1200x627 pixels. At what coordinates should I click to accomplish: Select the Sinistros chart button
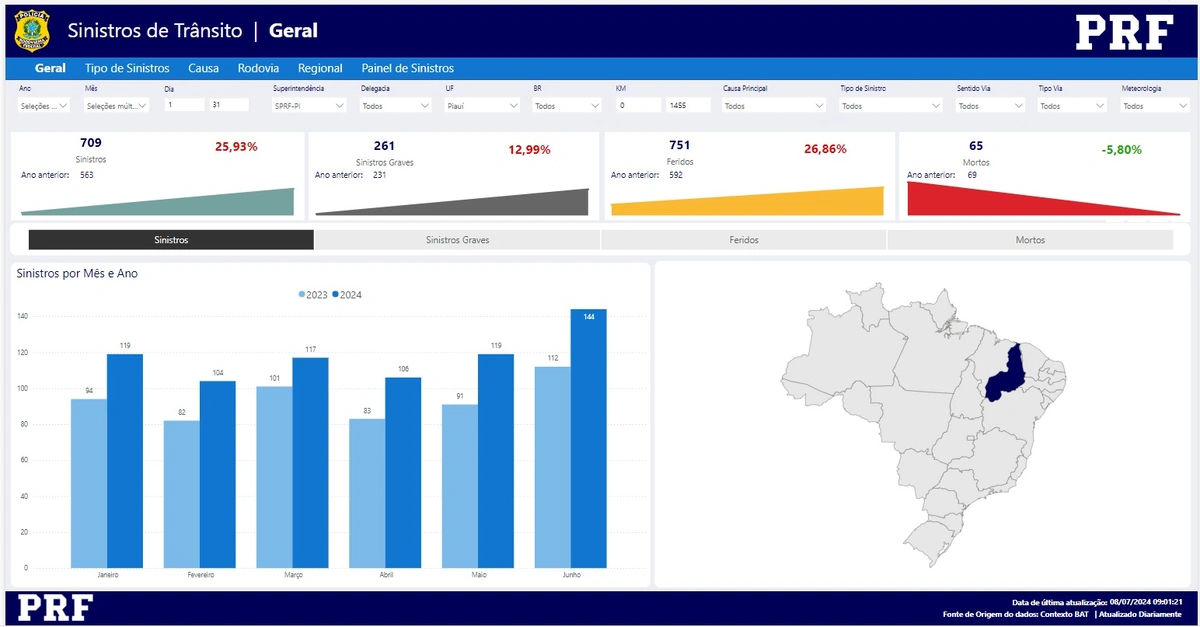coord(171,240)
